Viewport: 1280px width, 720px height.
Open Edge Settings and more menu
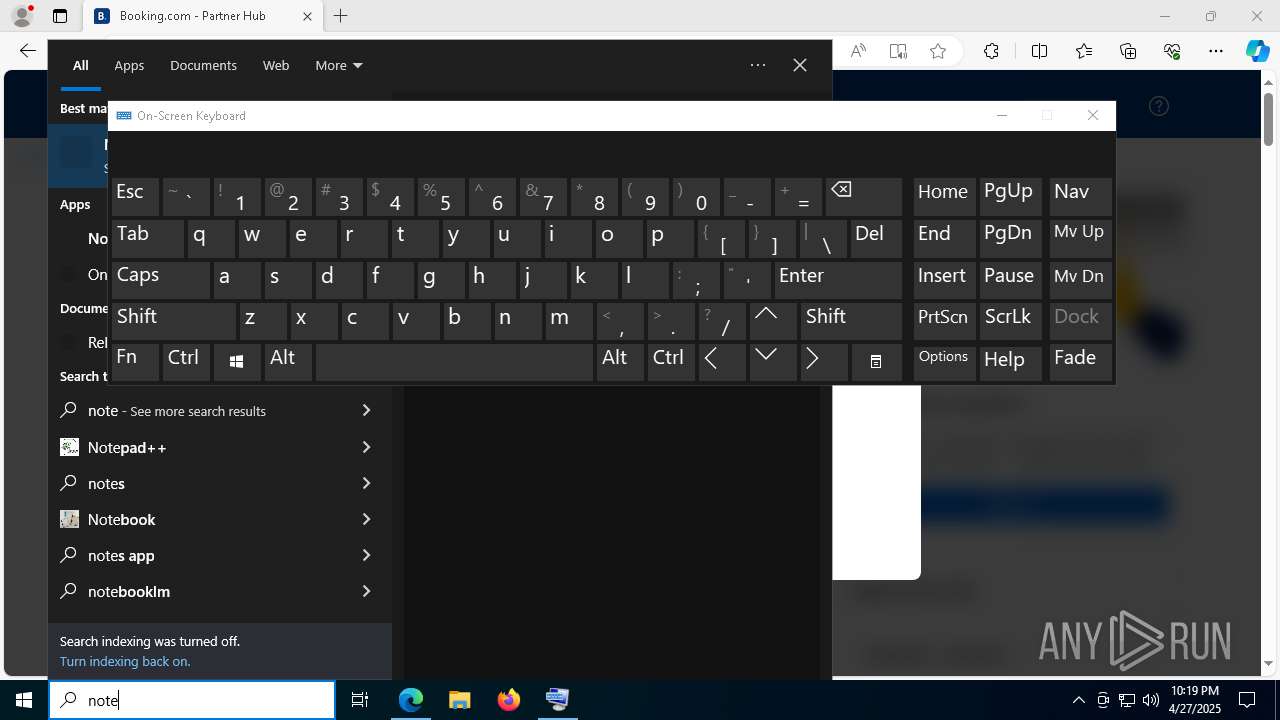pos(1216,51)
